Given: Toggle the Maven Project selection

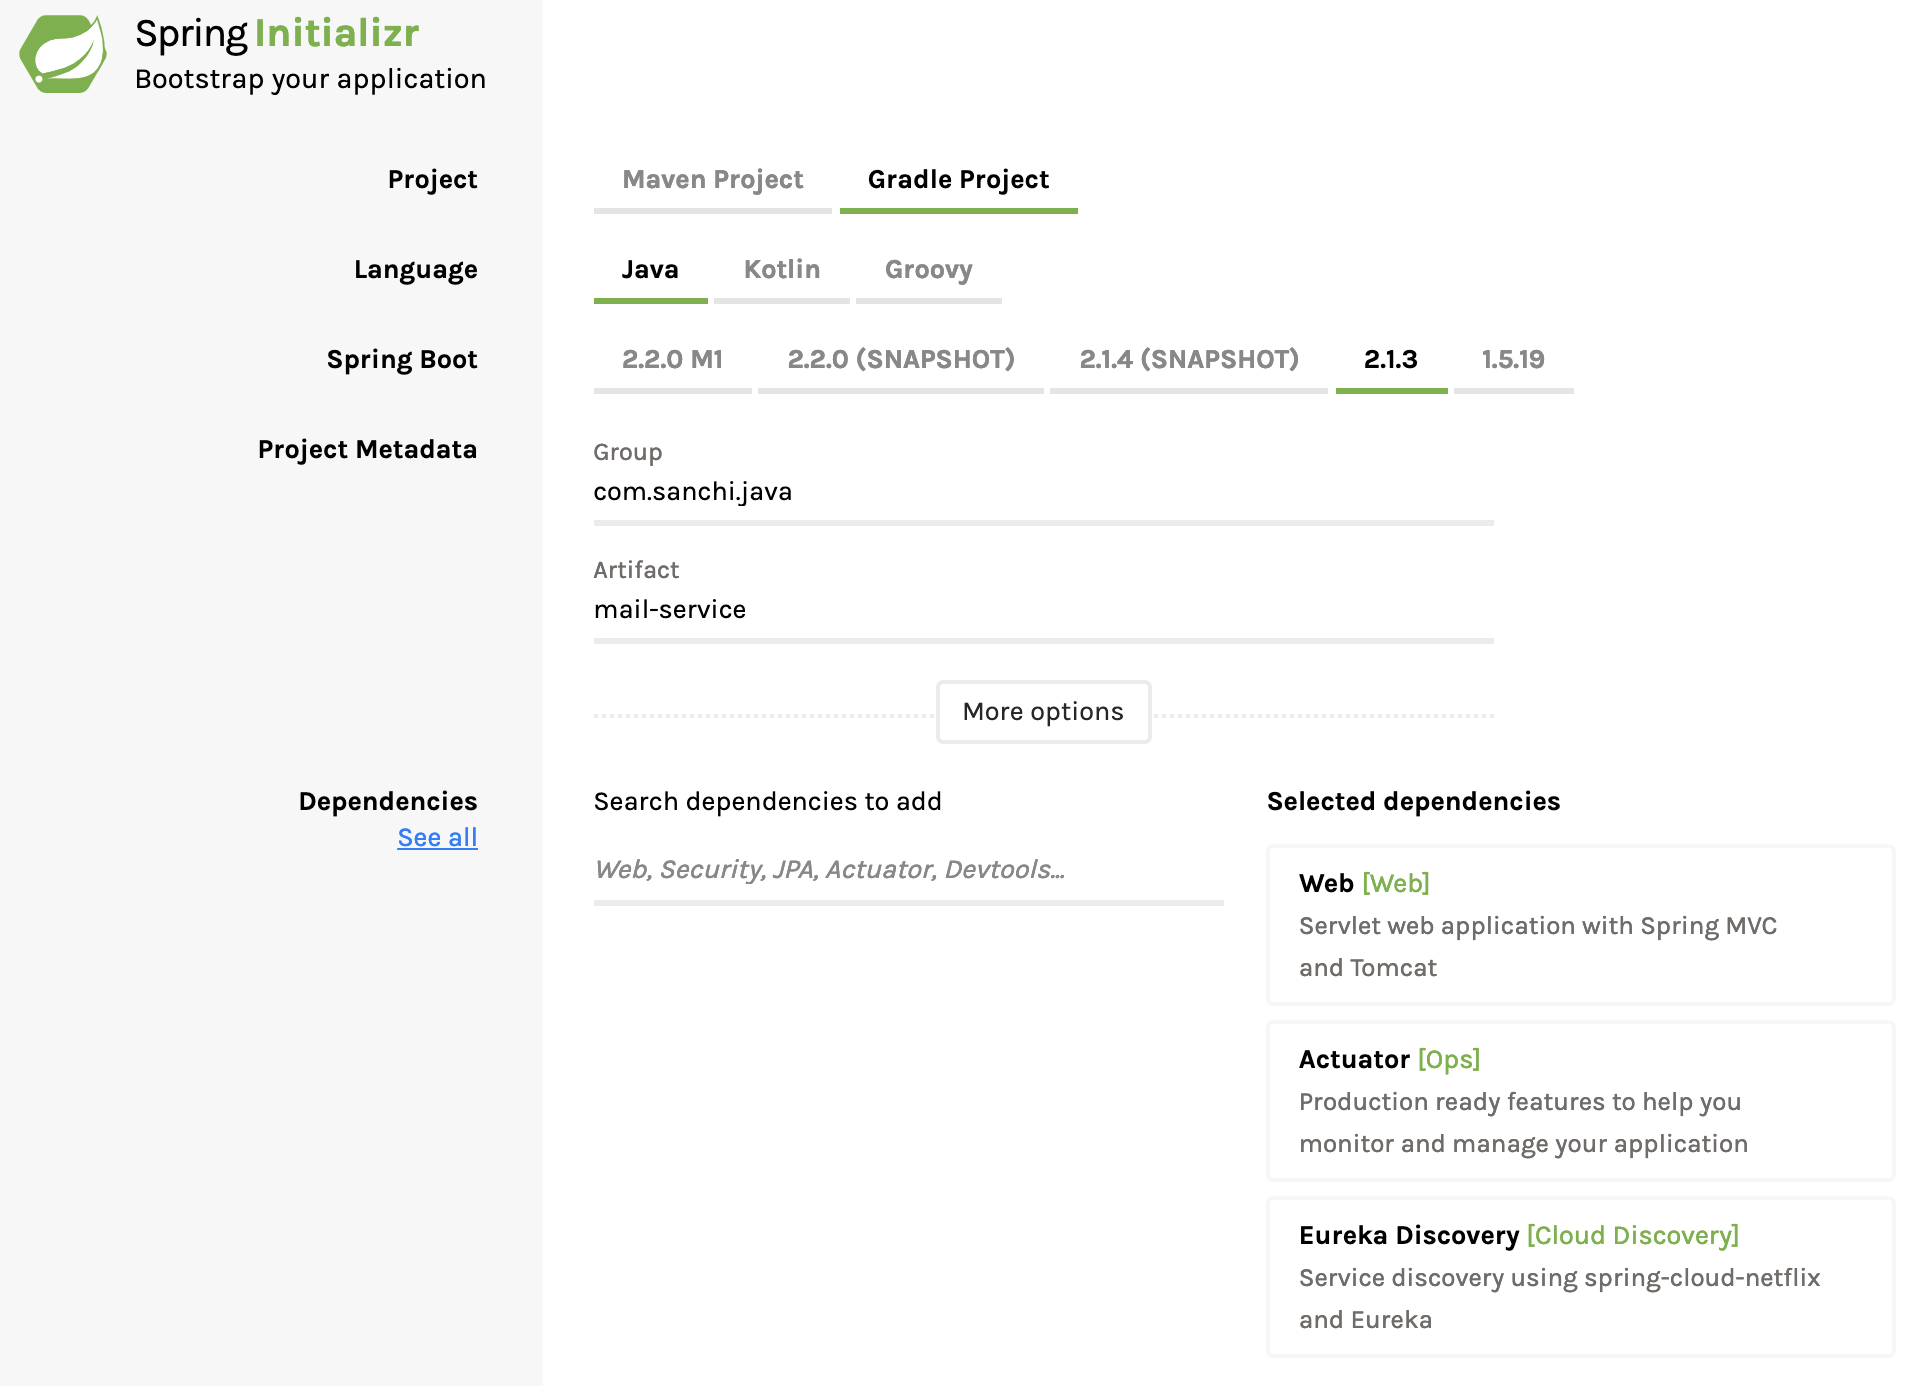Looking at the screenshot, I should tap(712, 180).
